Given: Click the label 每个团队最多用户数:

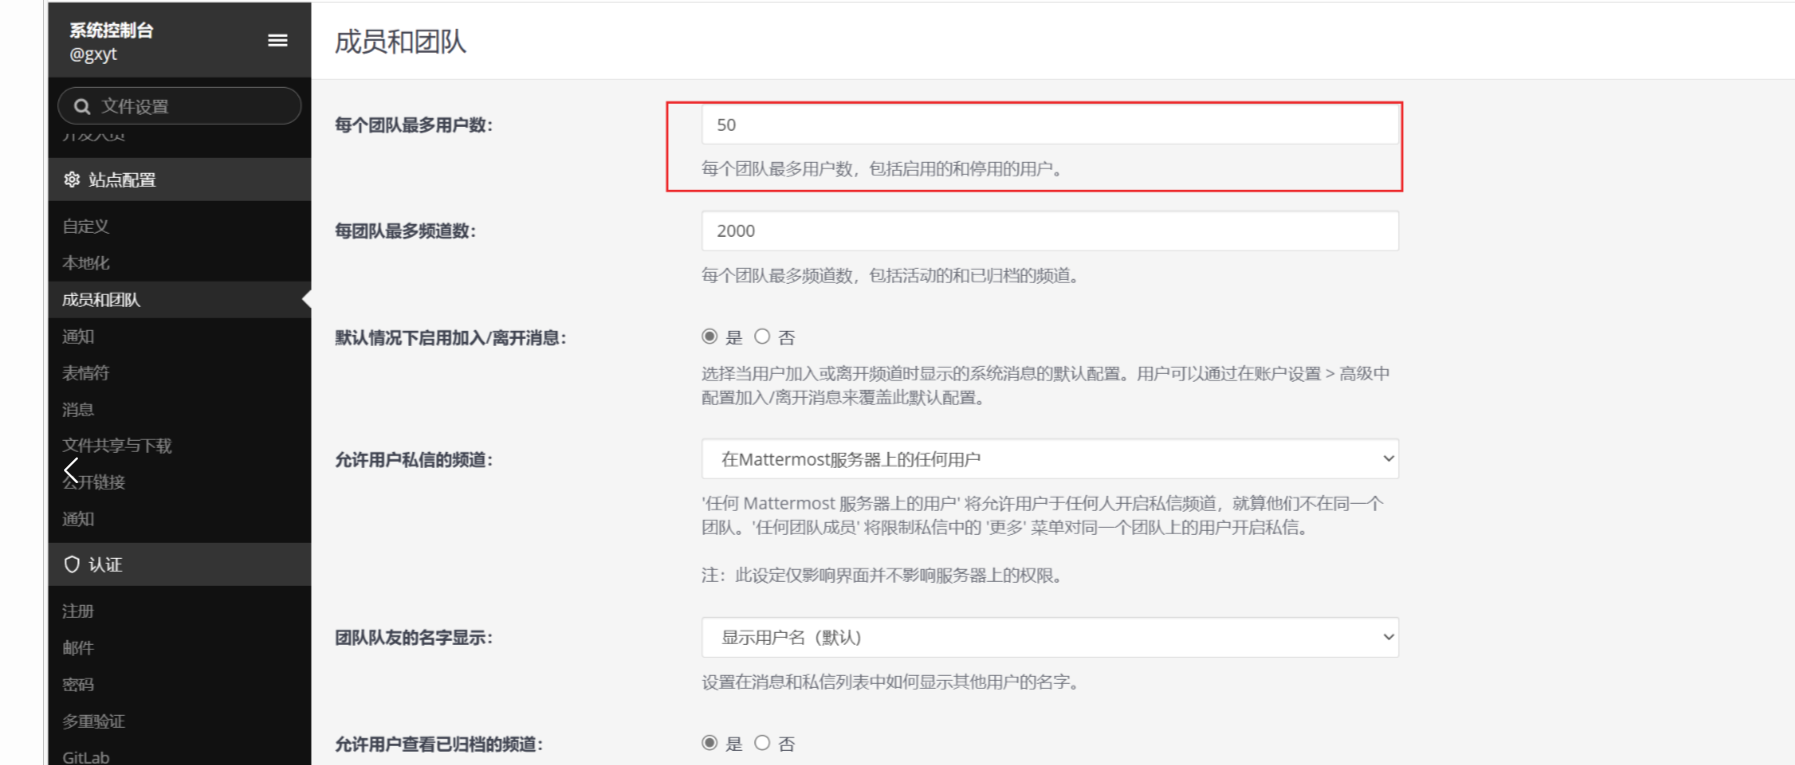Looking at the screenshot, I should pyautogui.click(x=414, y=125).
